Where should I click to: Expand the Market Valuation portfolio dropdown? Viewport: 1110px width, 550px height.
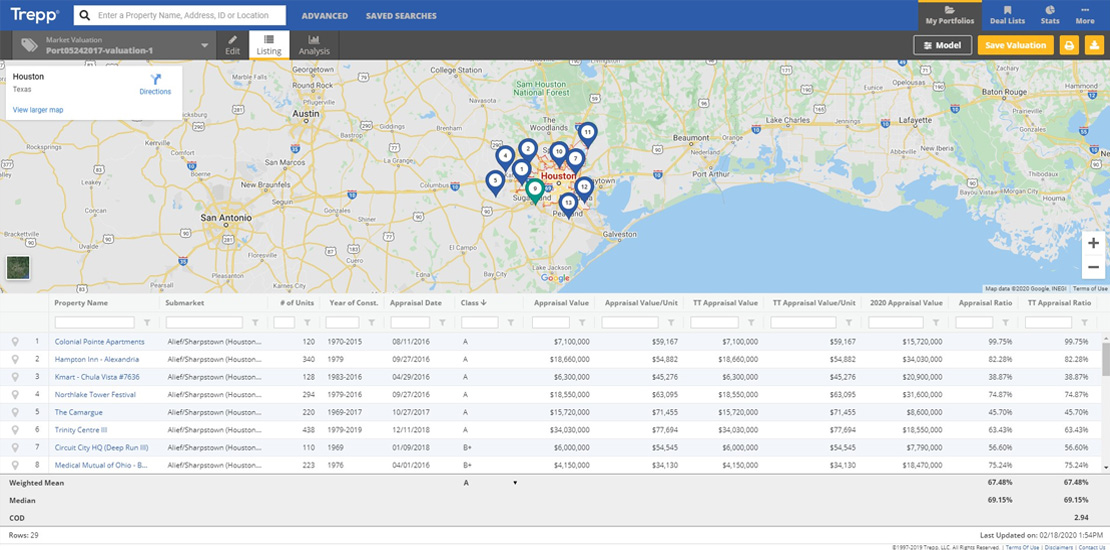coord(205,45)
